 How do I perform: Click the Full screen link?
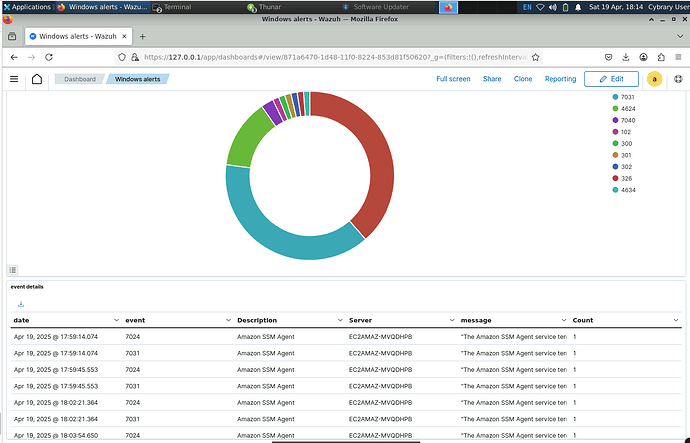click(x=453, y=79)
